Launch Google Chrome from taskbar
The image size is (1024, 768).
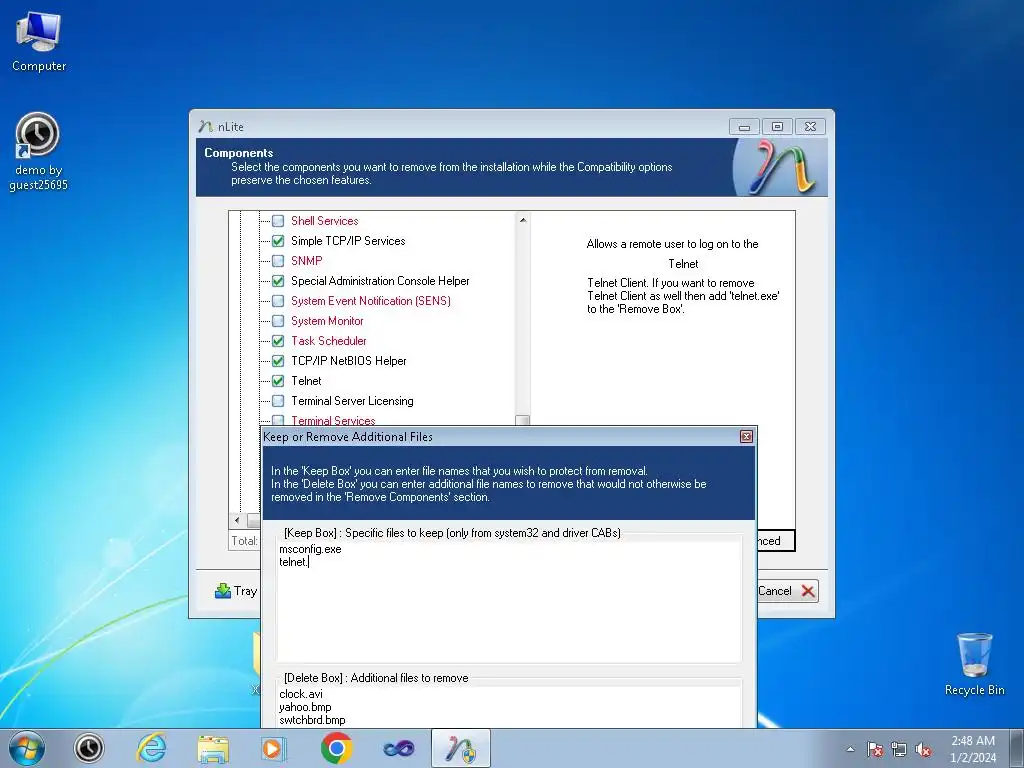[x=336, y=748]
